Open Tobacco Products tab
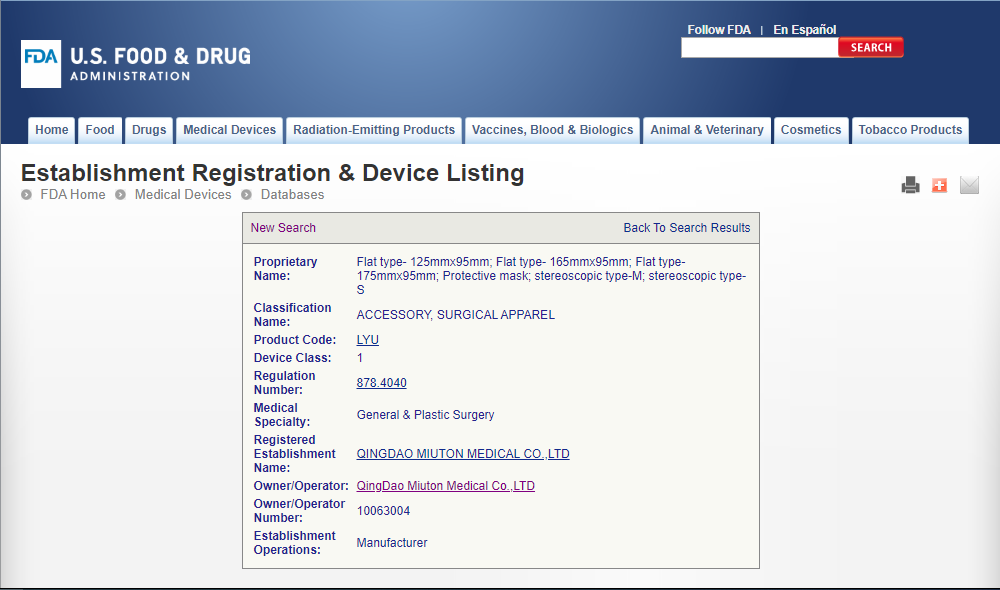The height and width of the screenshot is (590, 1000). click(910, 130)
